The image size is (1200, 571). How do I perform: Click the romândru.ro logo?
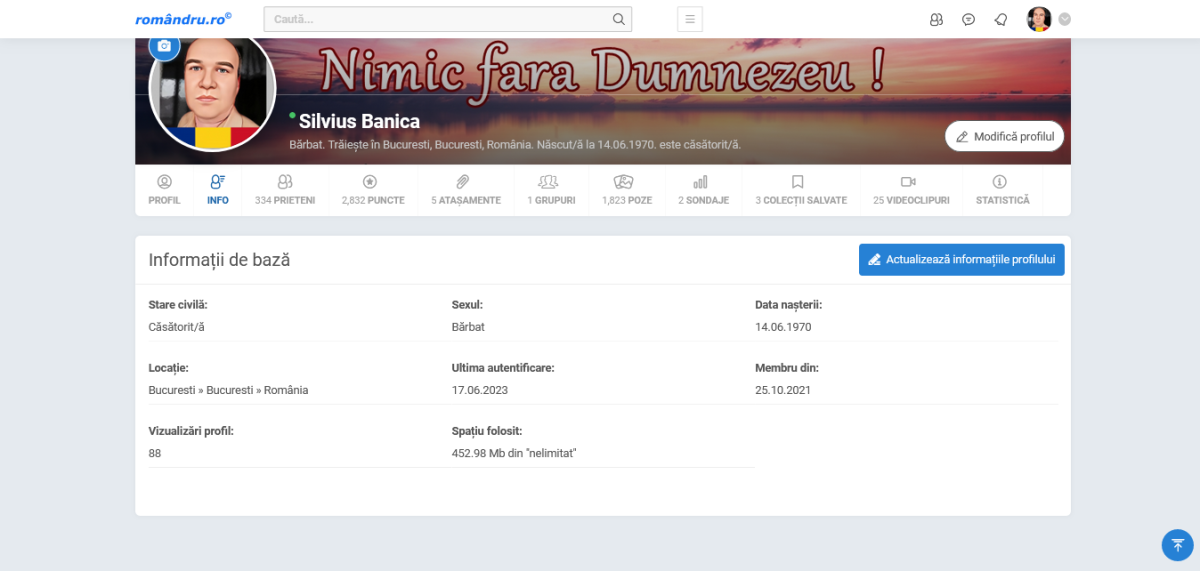tap(183, 19)
